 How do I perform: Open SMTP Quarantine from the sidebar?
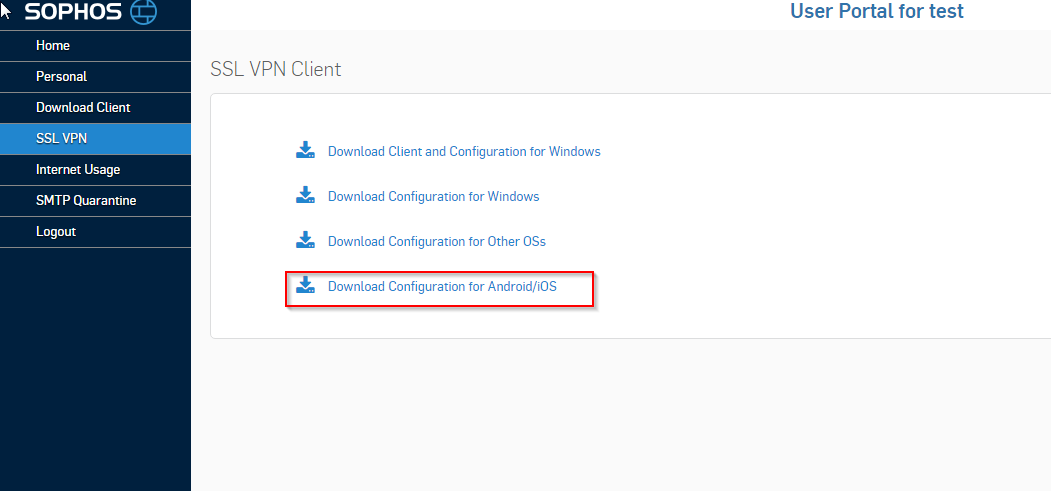click(86, 201)
